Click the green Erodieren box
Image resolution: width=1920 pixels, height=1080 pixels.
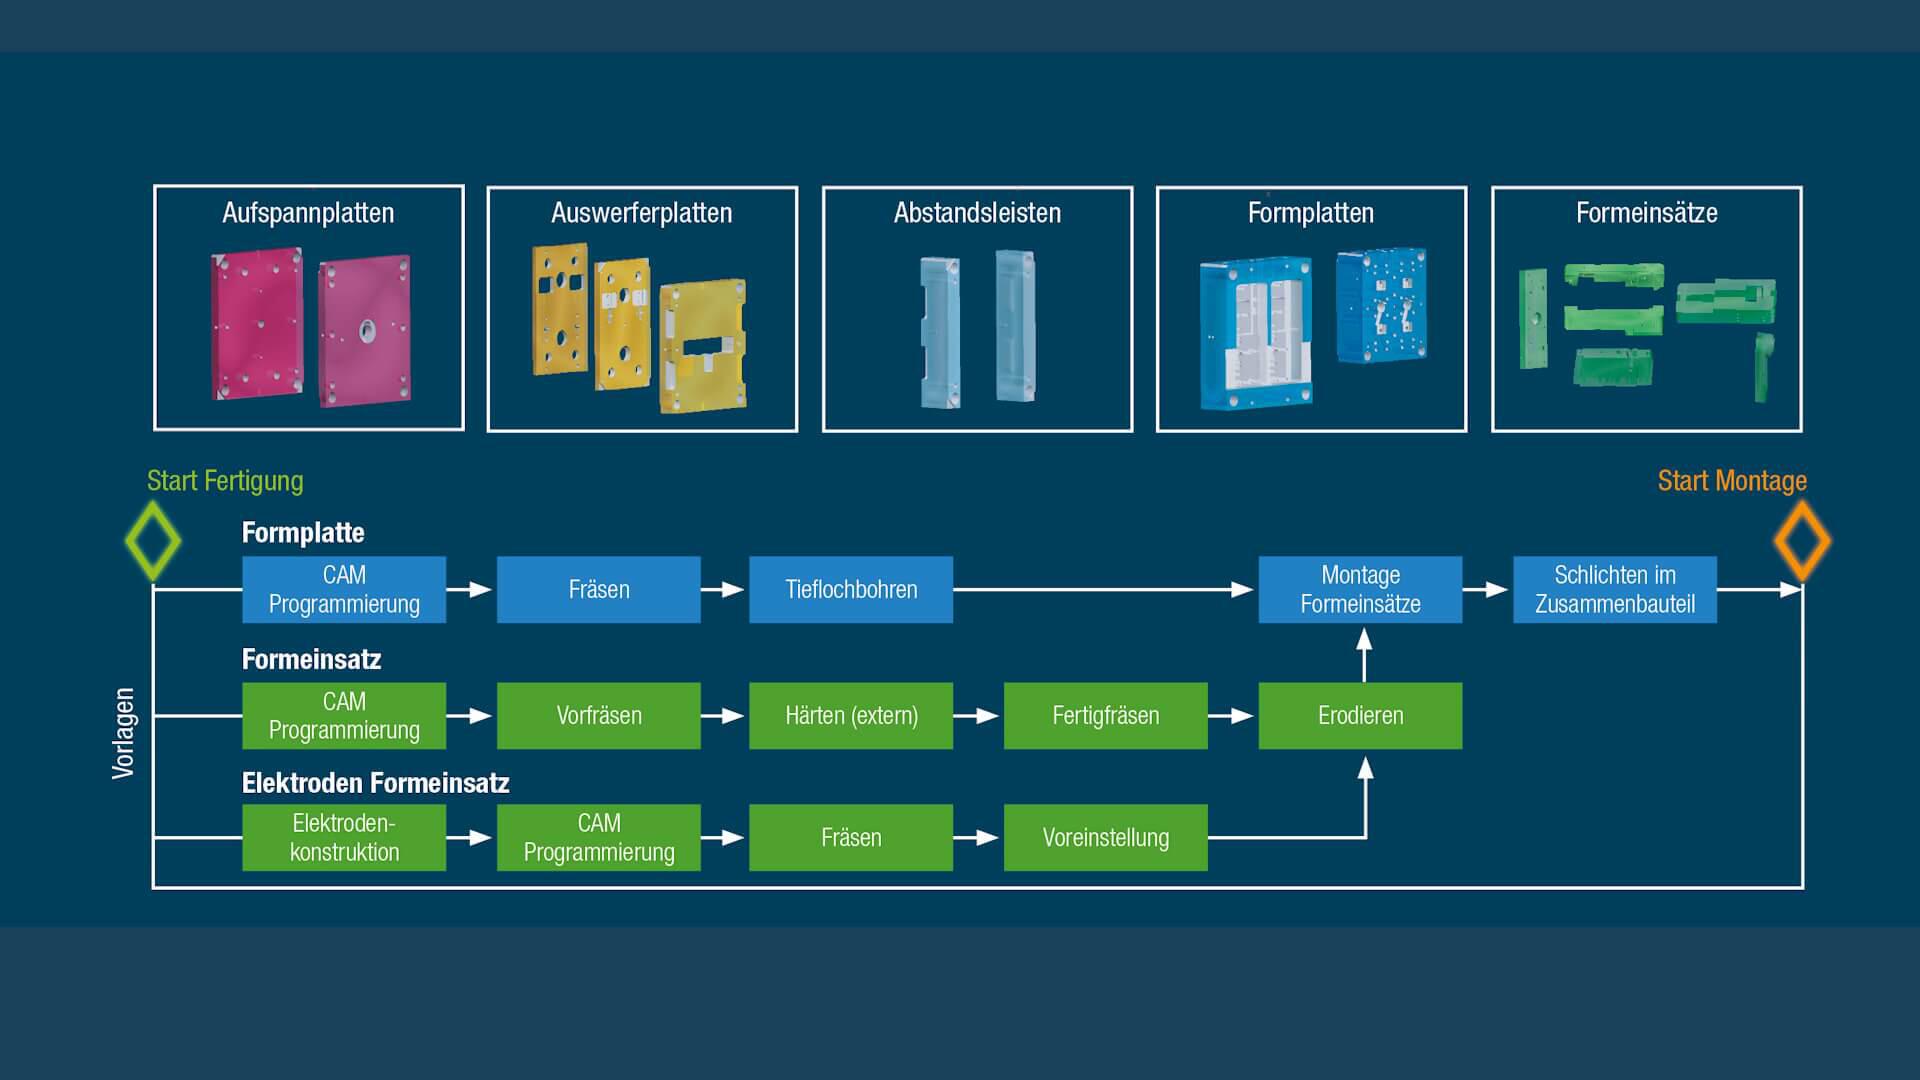coord(1360,716)
